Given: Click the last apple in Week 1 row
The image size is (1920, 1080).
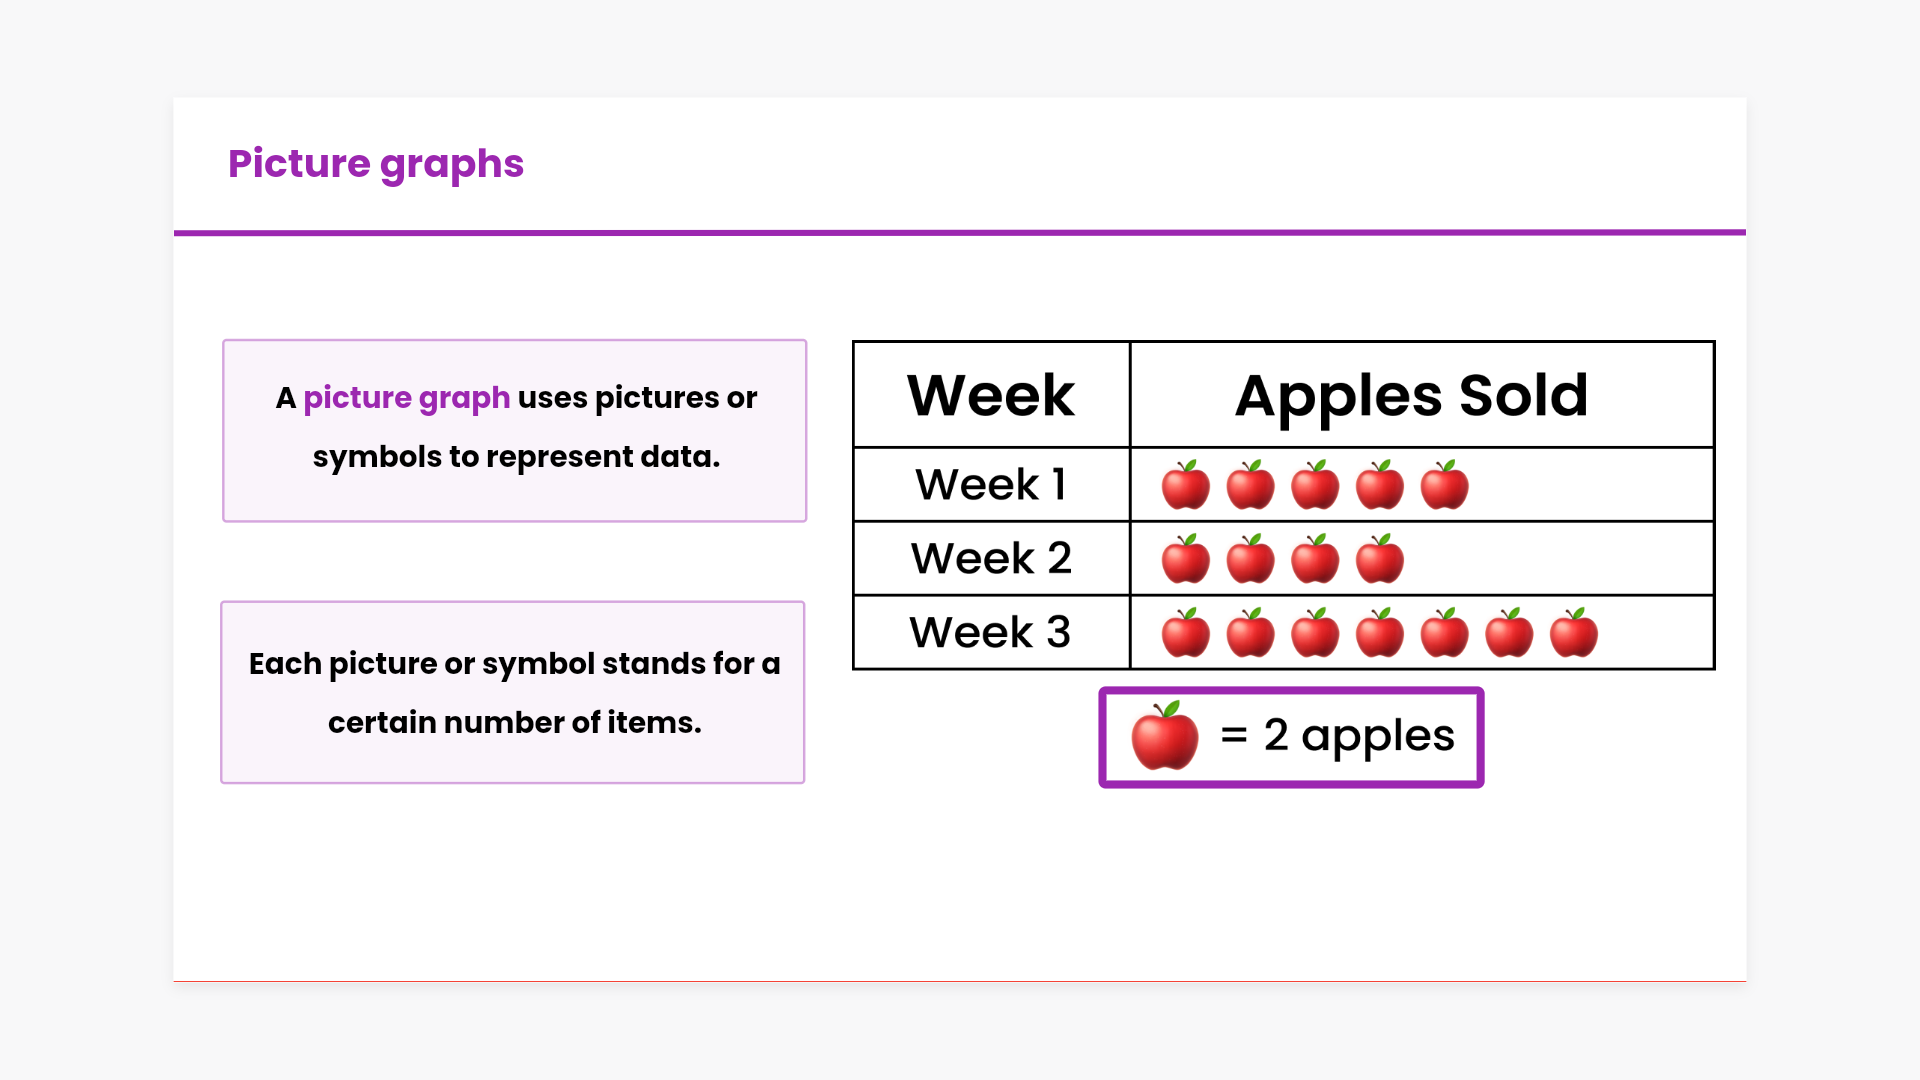Looking at the screenshot, I should pyautogui.click(x=1444, y=486).
